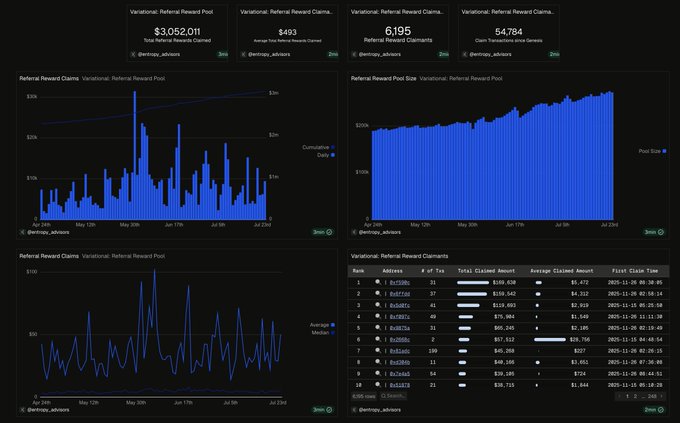The image size is (680, 423).
Task: Click author avatar icon on $493 counter card
Action: point(243,54)
